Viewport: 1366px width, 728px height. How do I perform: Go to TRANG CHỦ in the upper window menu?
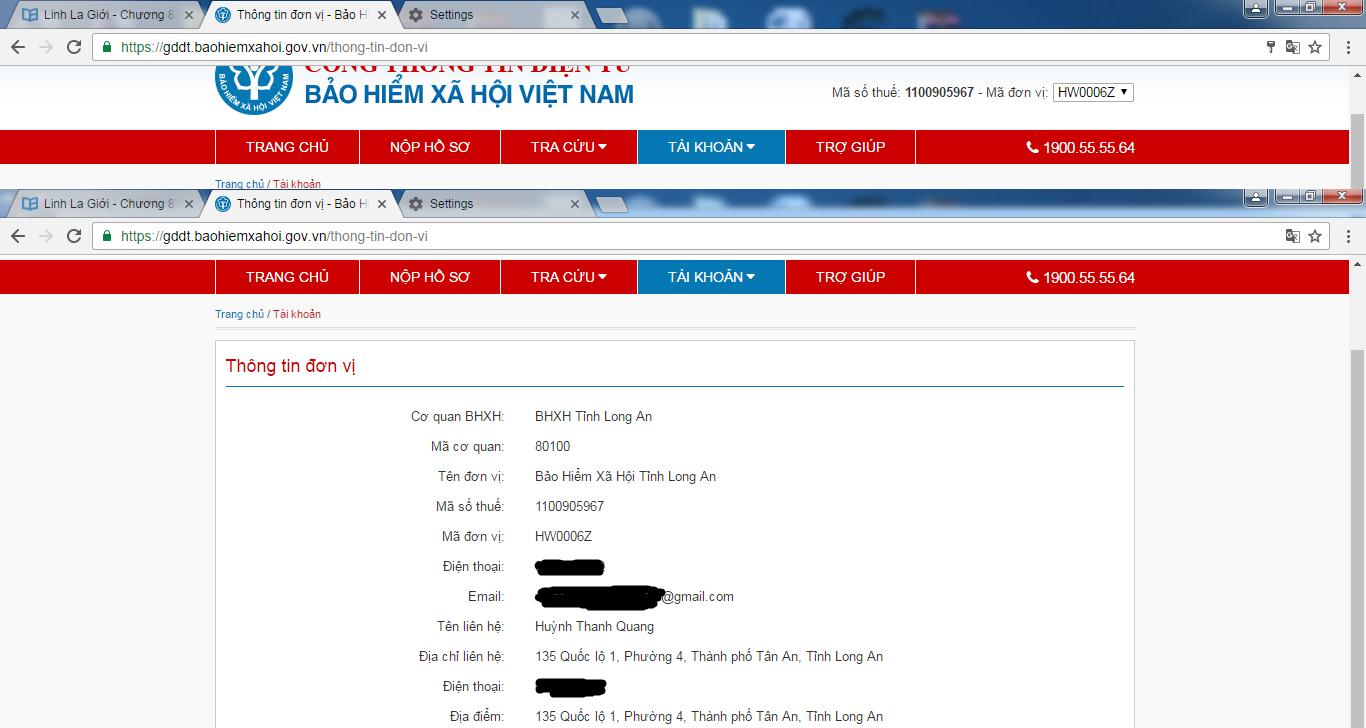[287, 147]
